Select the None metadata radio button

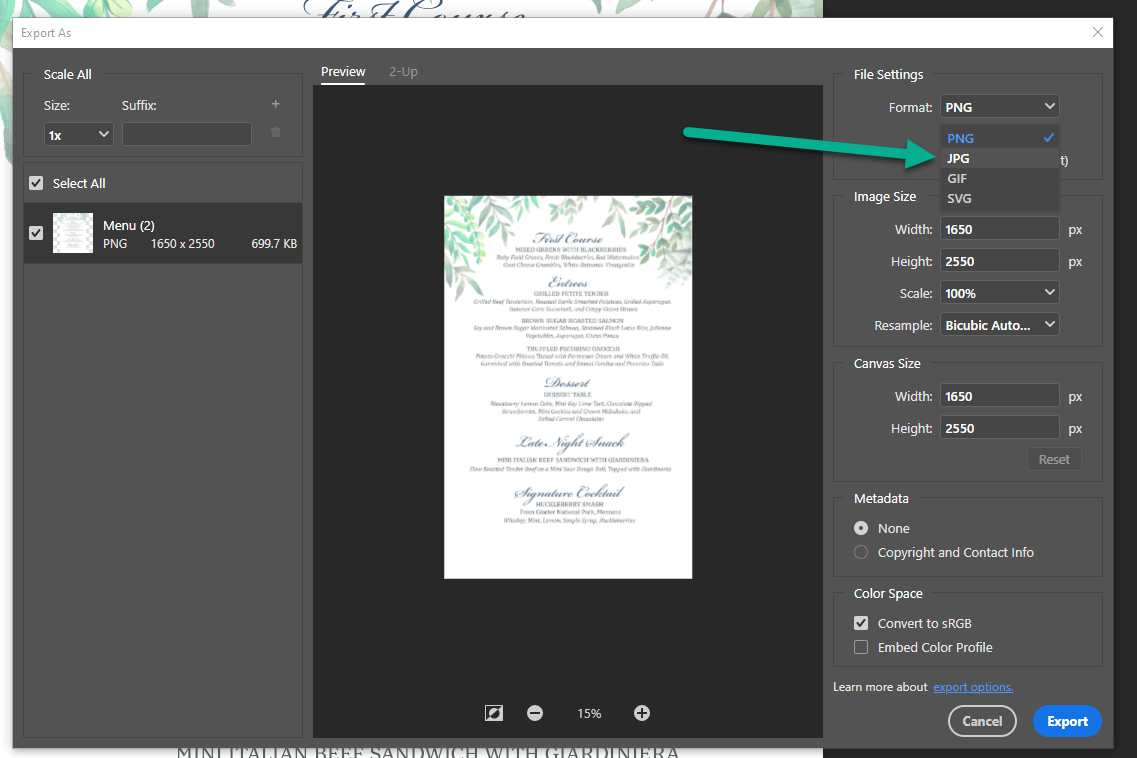point(860,528)
